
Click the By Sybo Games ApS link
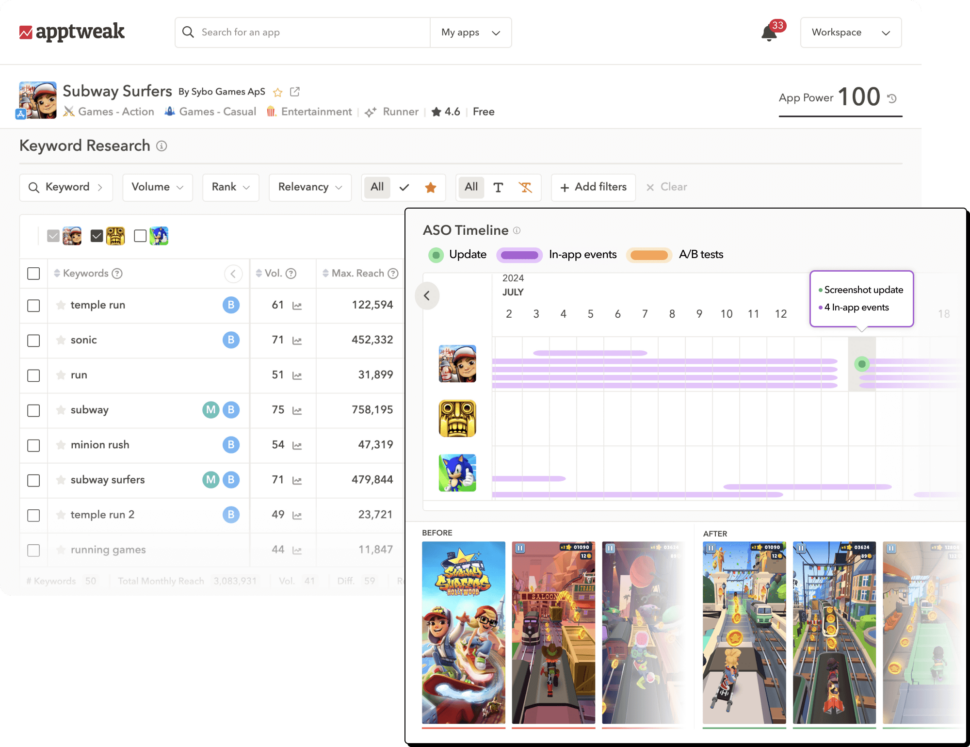click(x=221, y=92)
